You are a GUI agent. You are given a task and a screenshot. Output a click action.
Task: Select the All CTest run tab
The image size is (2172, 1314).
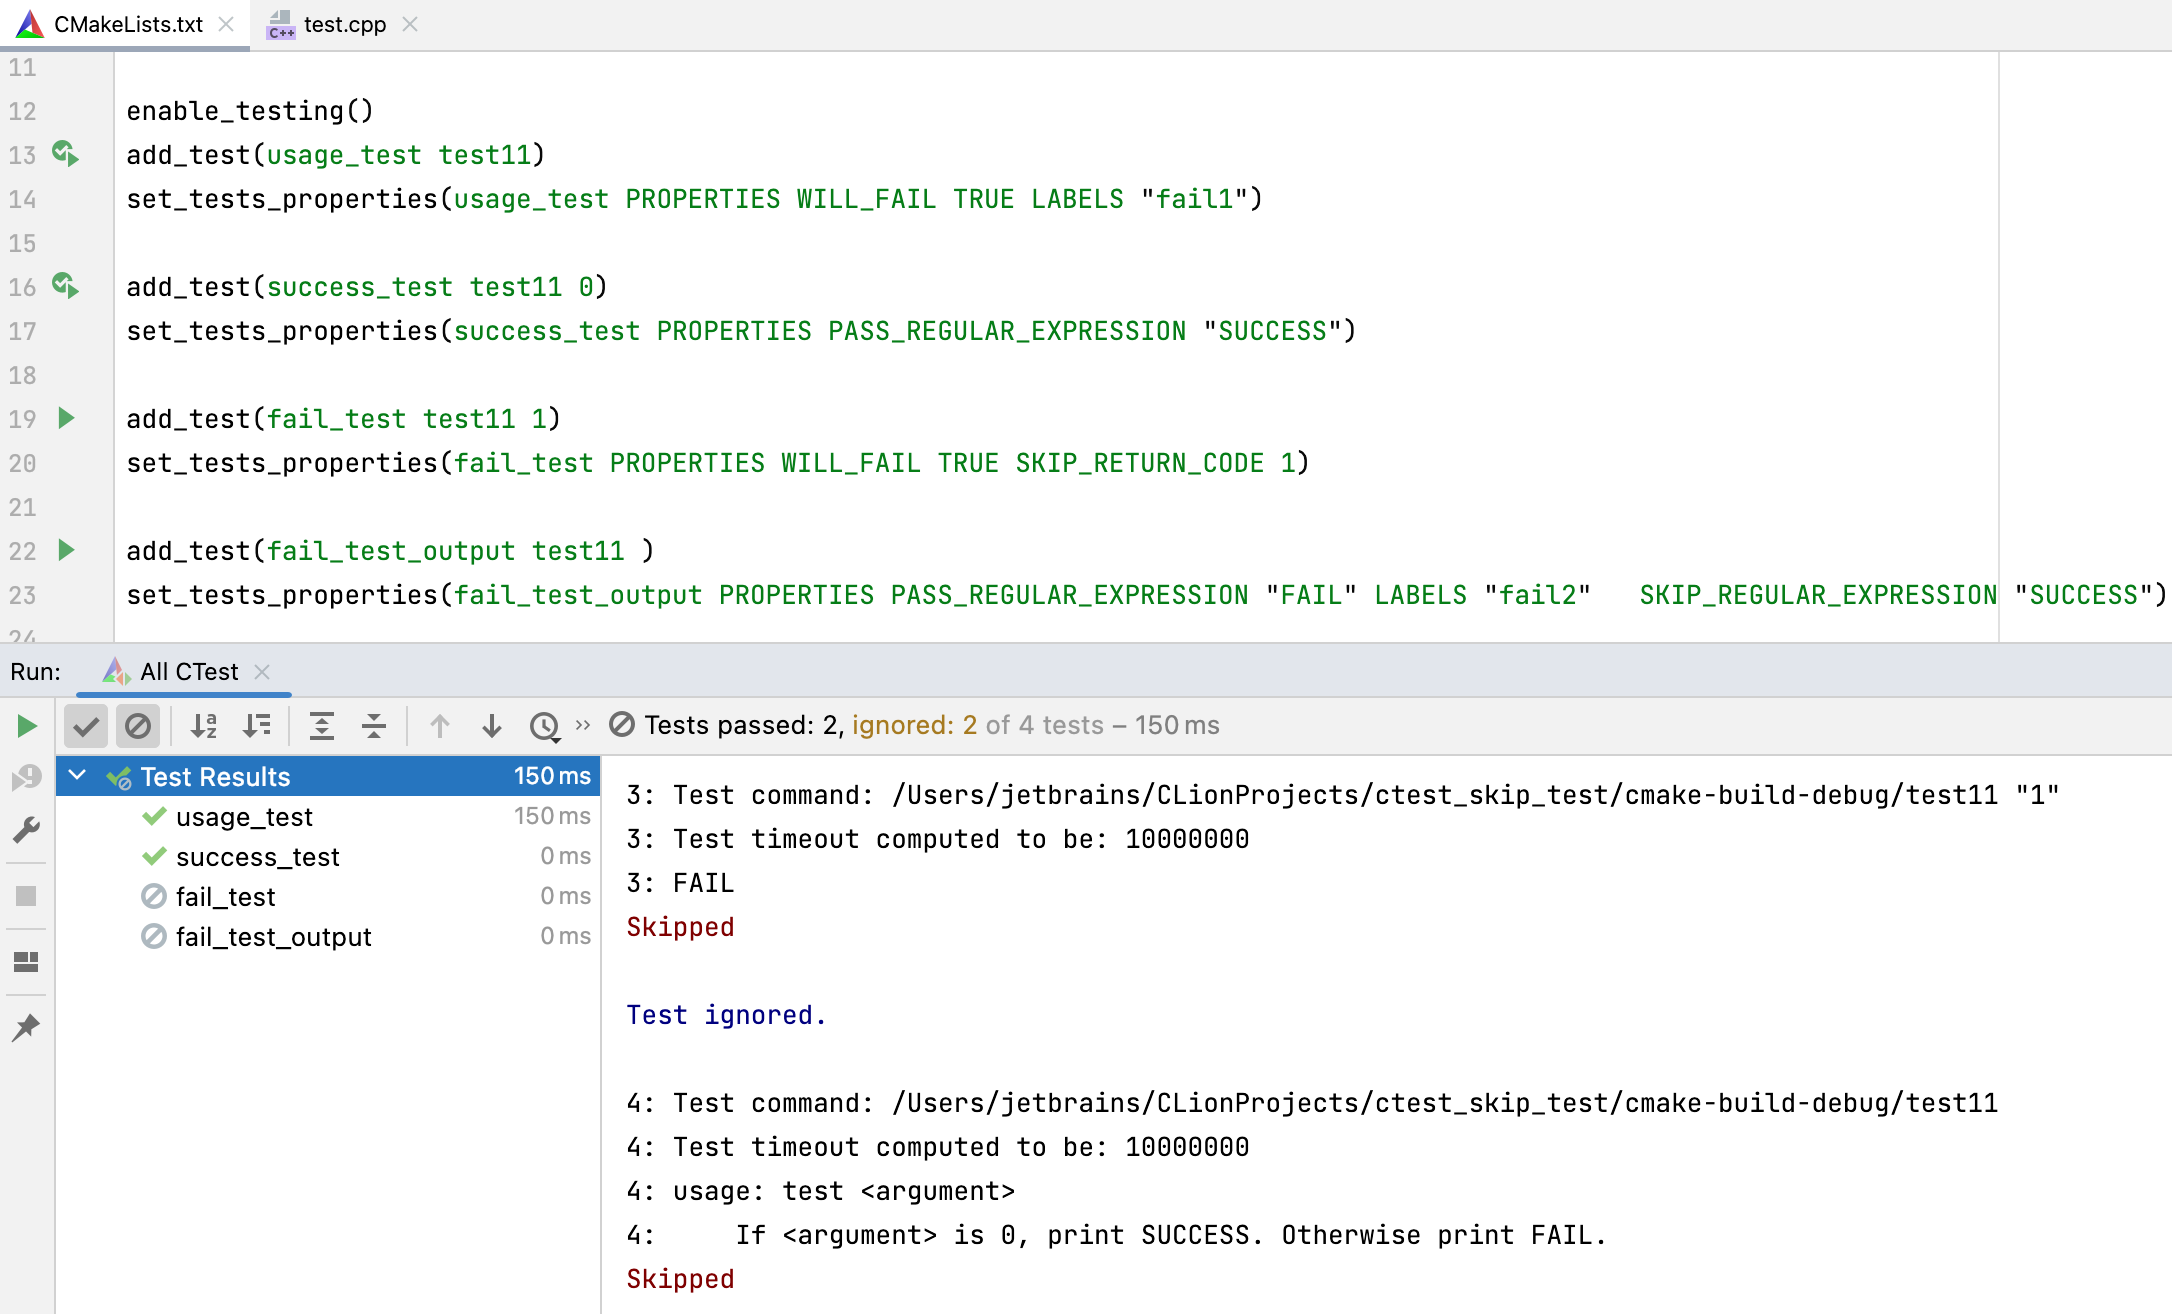pyautogui.click(x=188, y=672)
